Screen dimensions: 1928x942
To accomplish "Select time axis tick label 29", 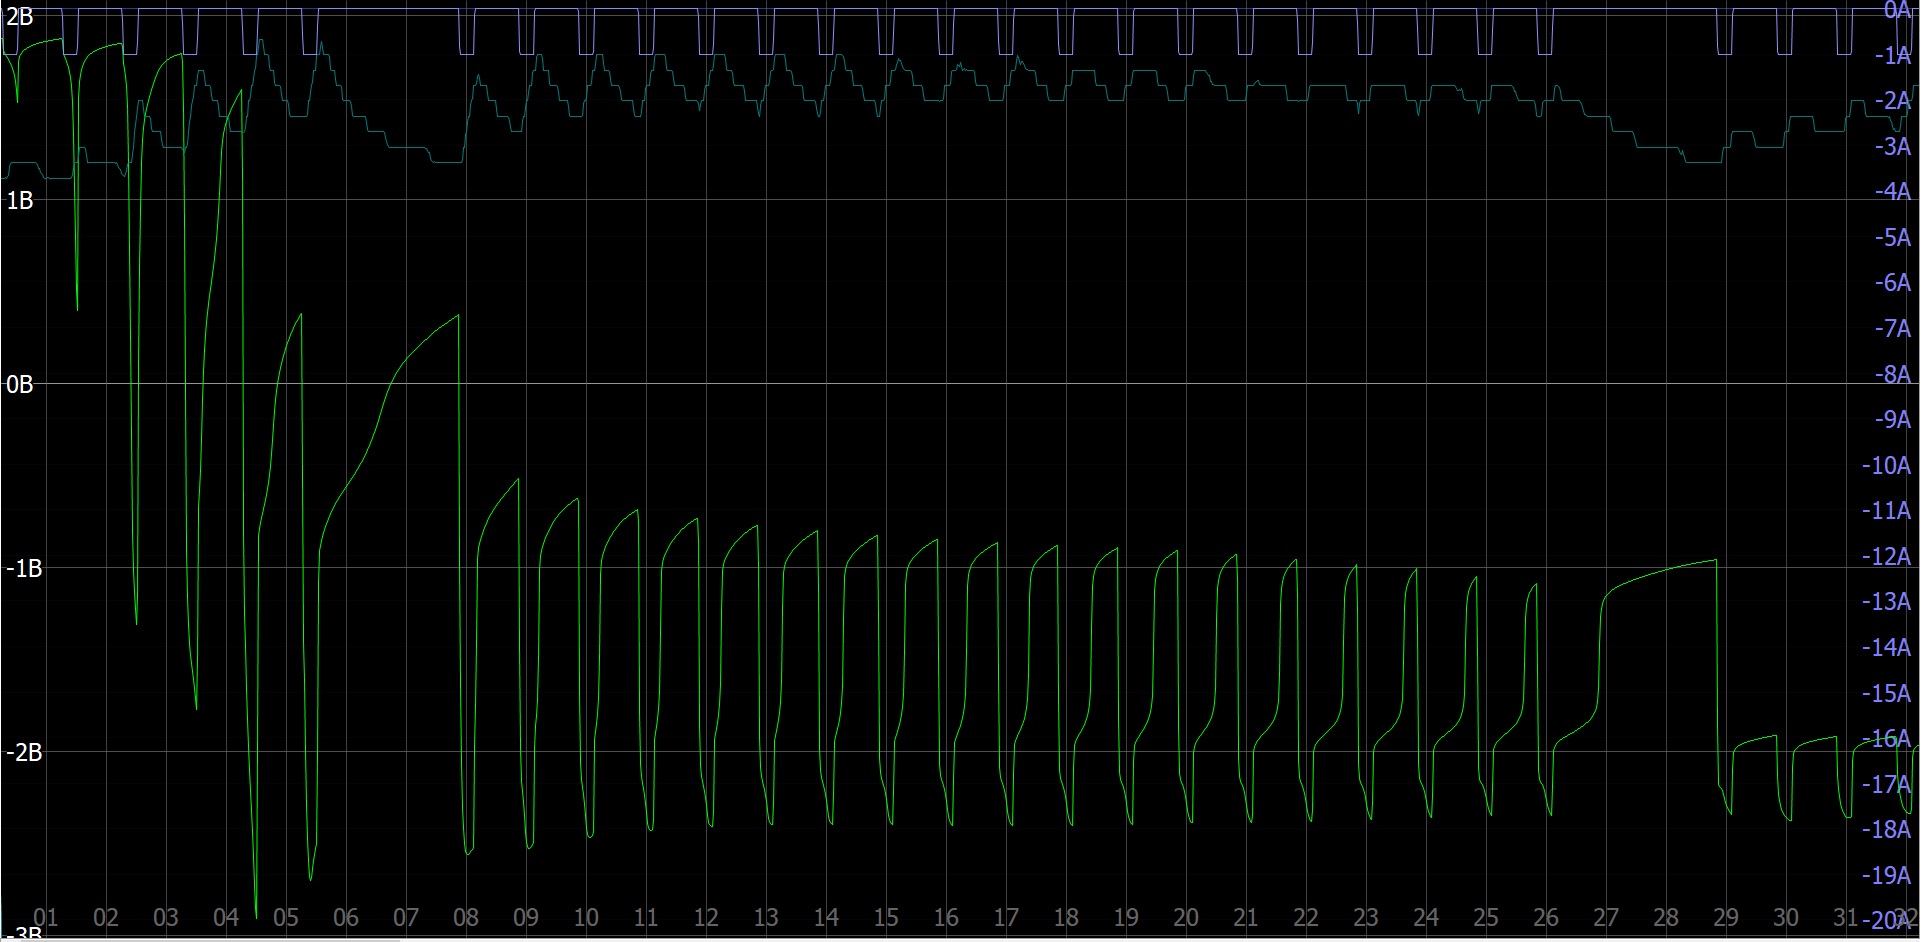I will 1726,918.
